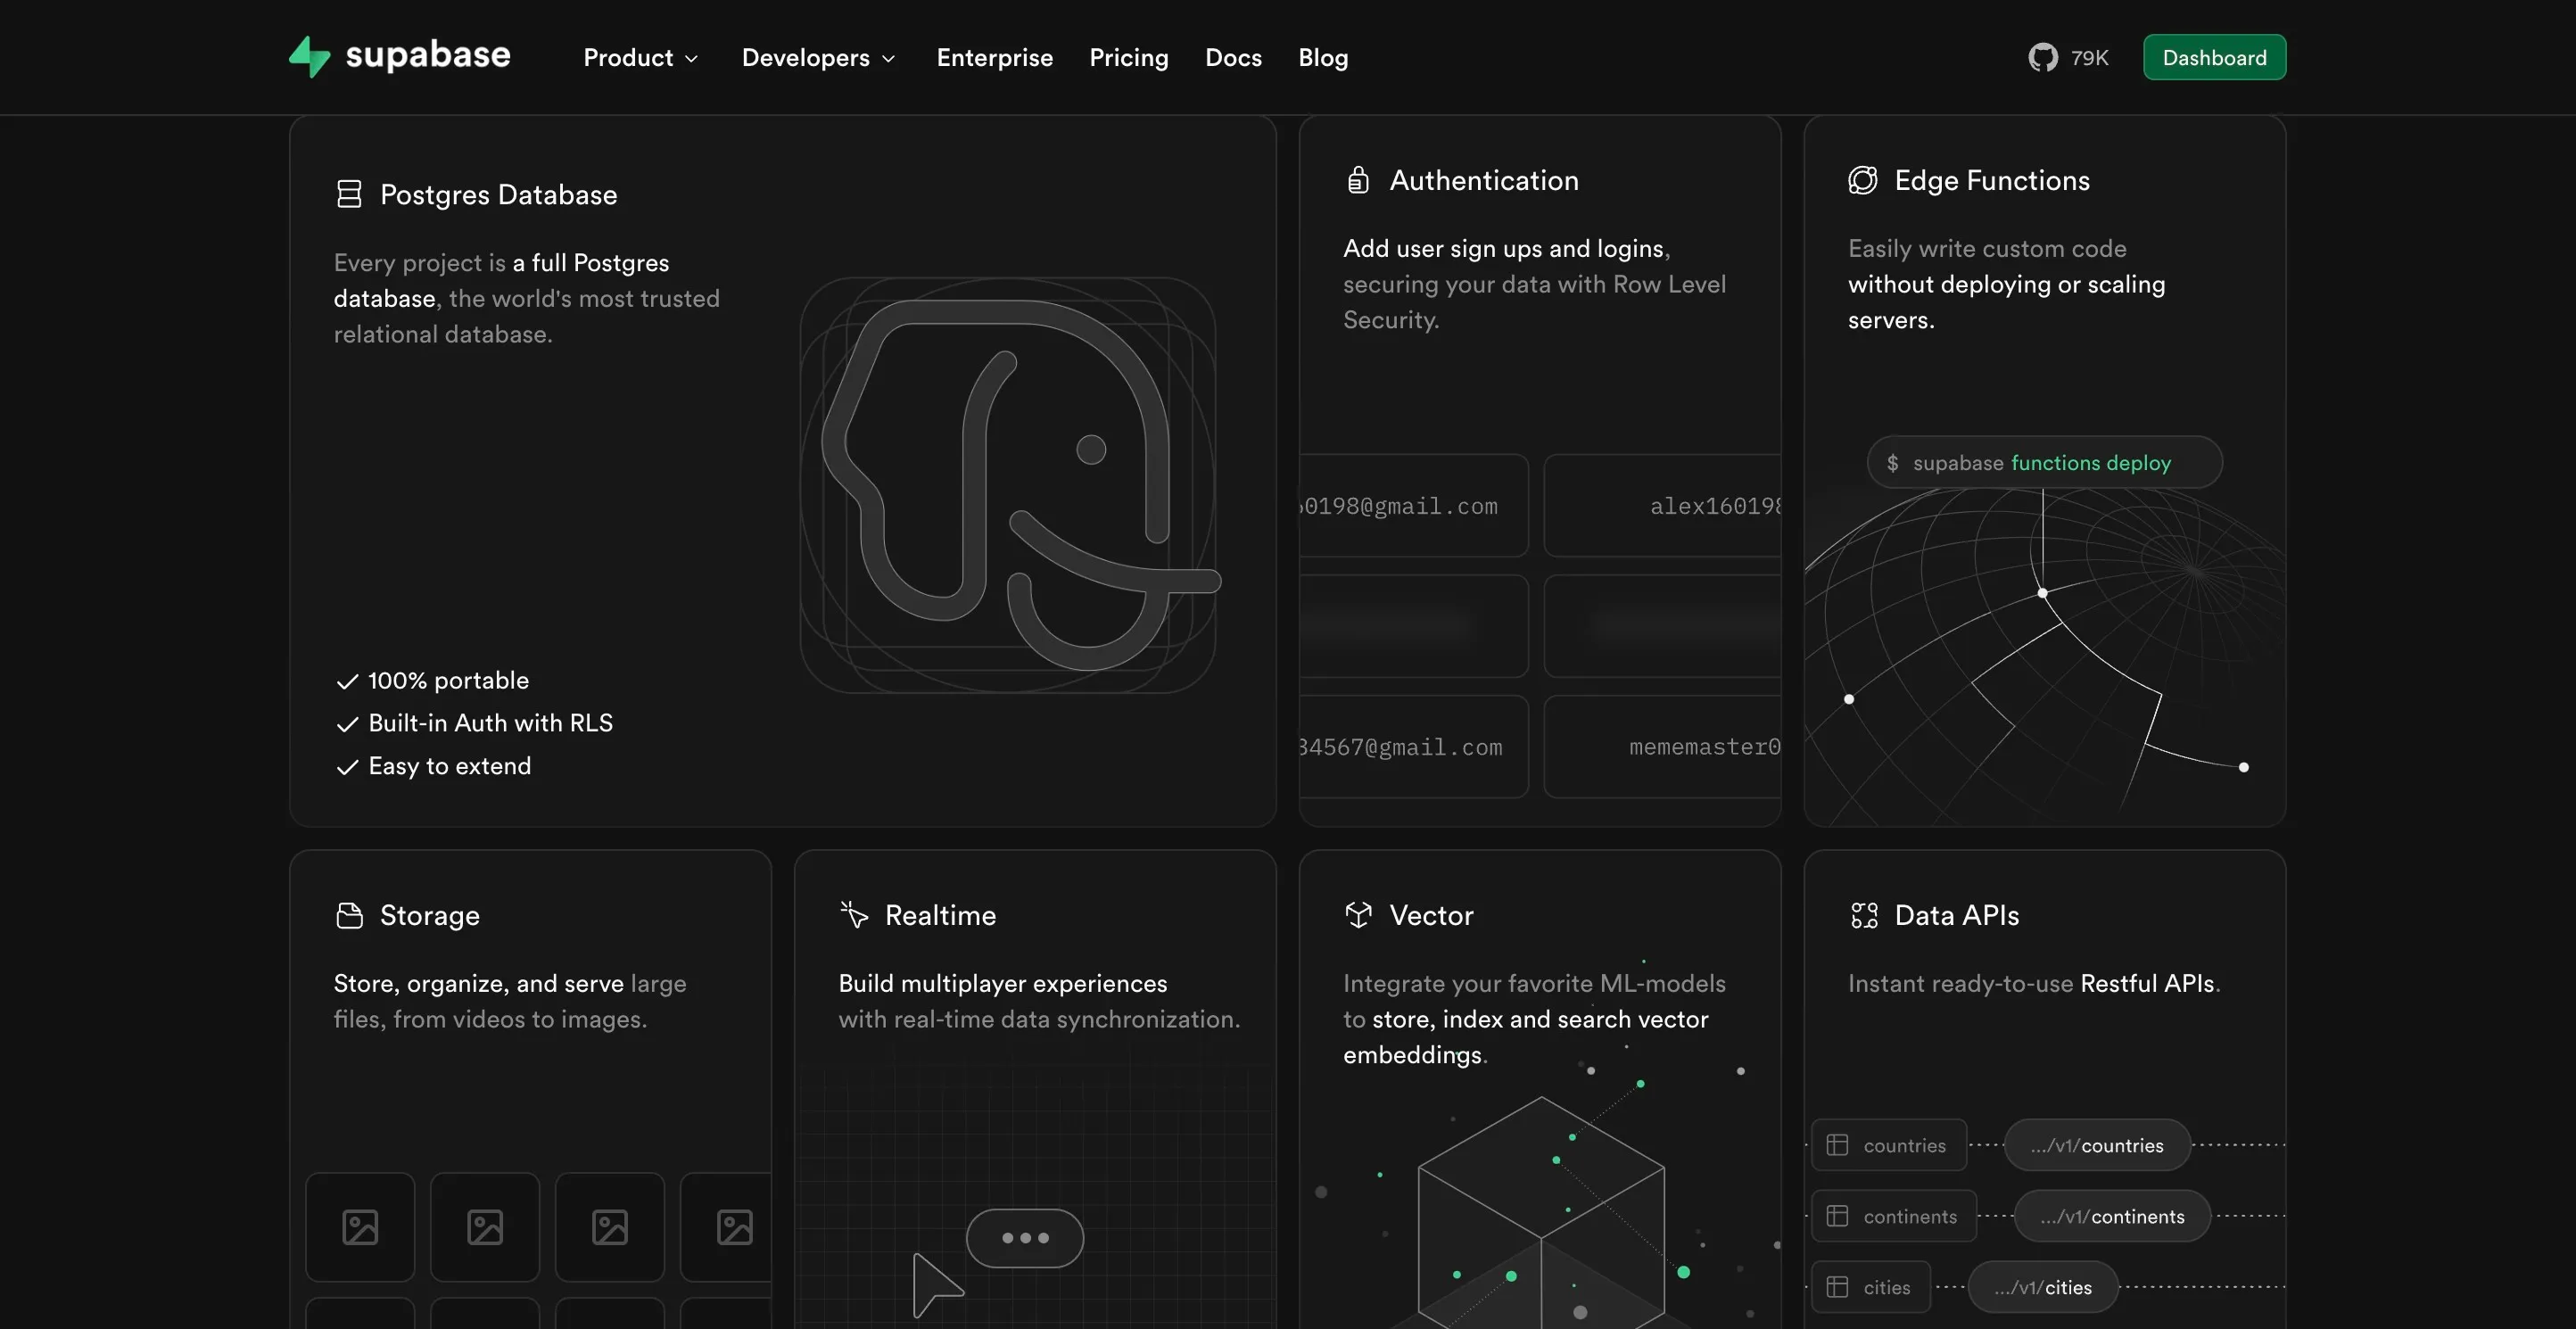Open the Data APIs card title

coord(1956,915)
